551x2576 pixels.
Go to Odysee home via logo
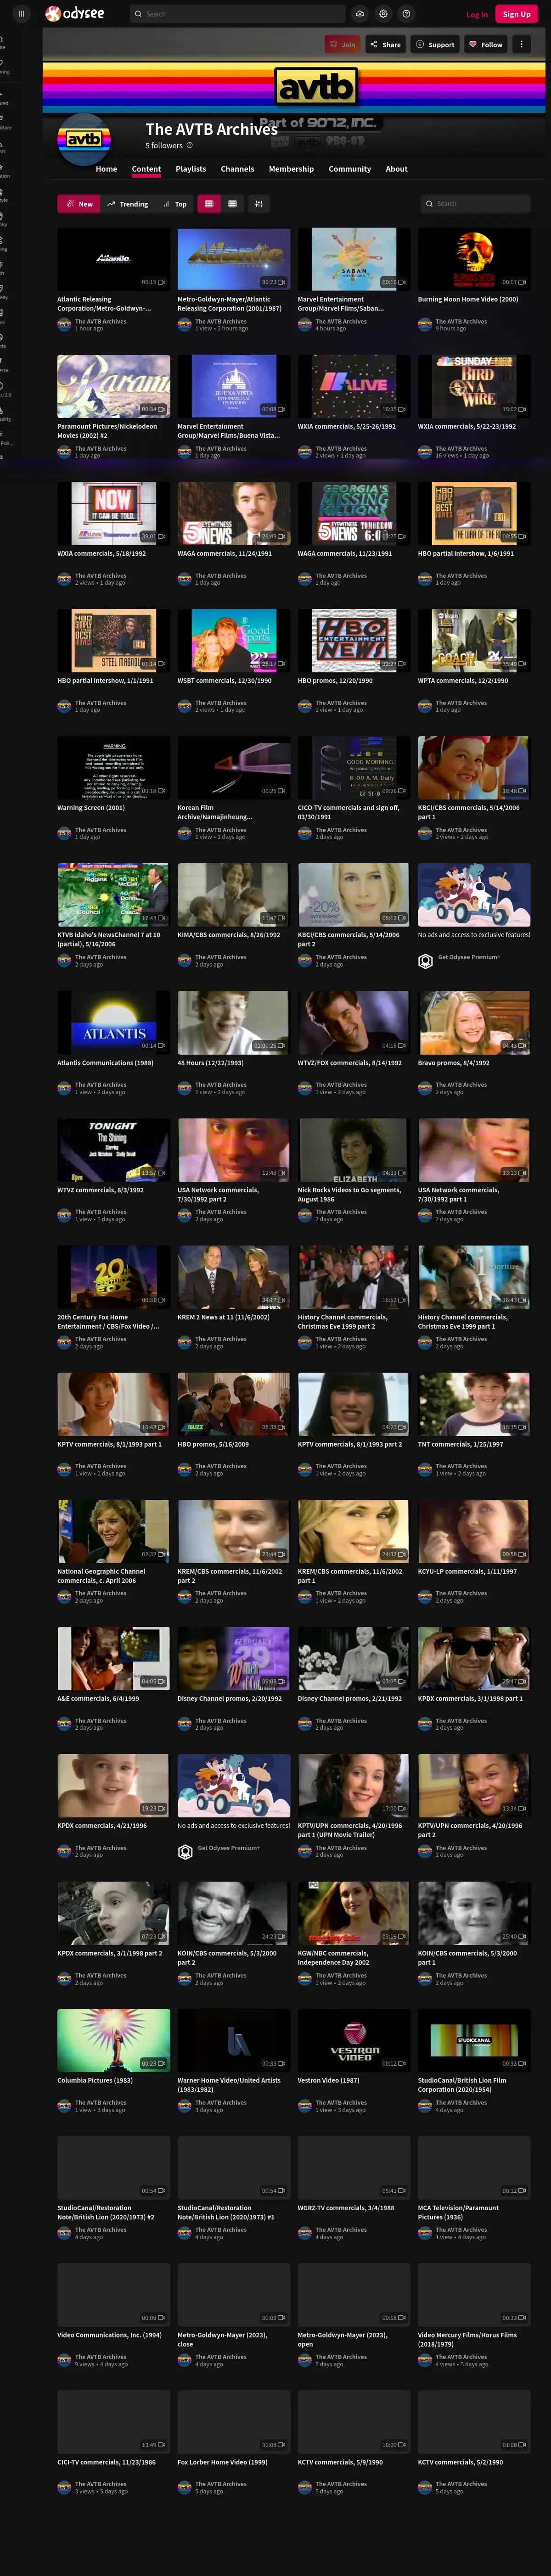click(74, 14)
